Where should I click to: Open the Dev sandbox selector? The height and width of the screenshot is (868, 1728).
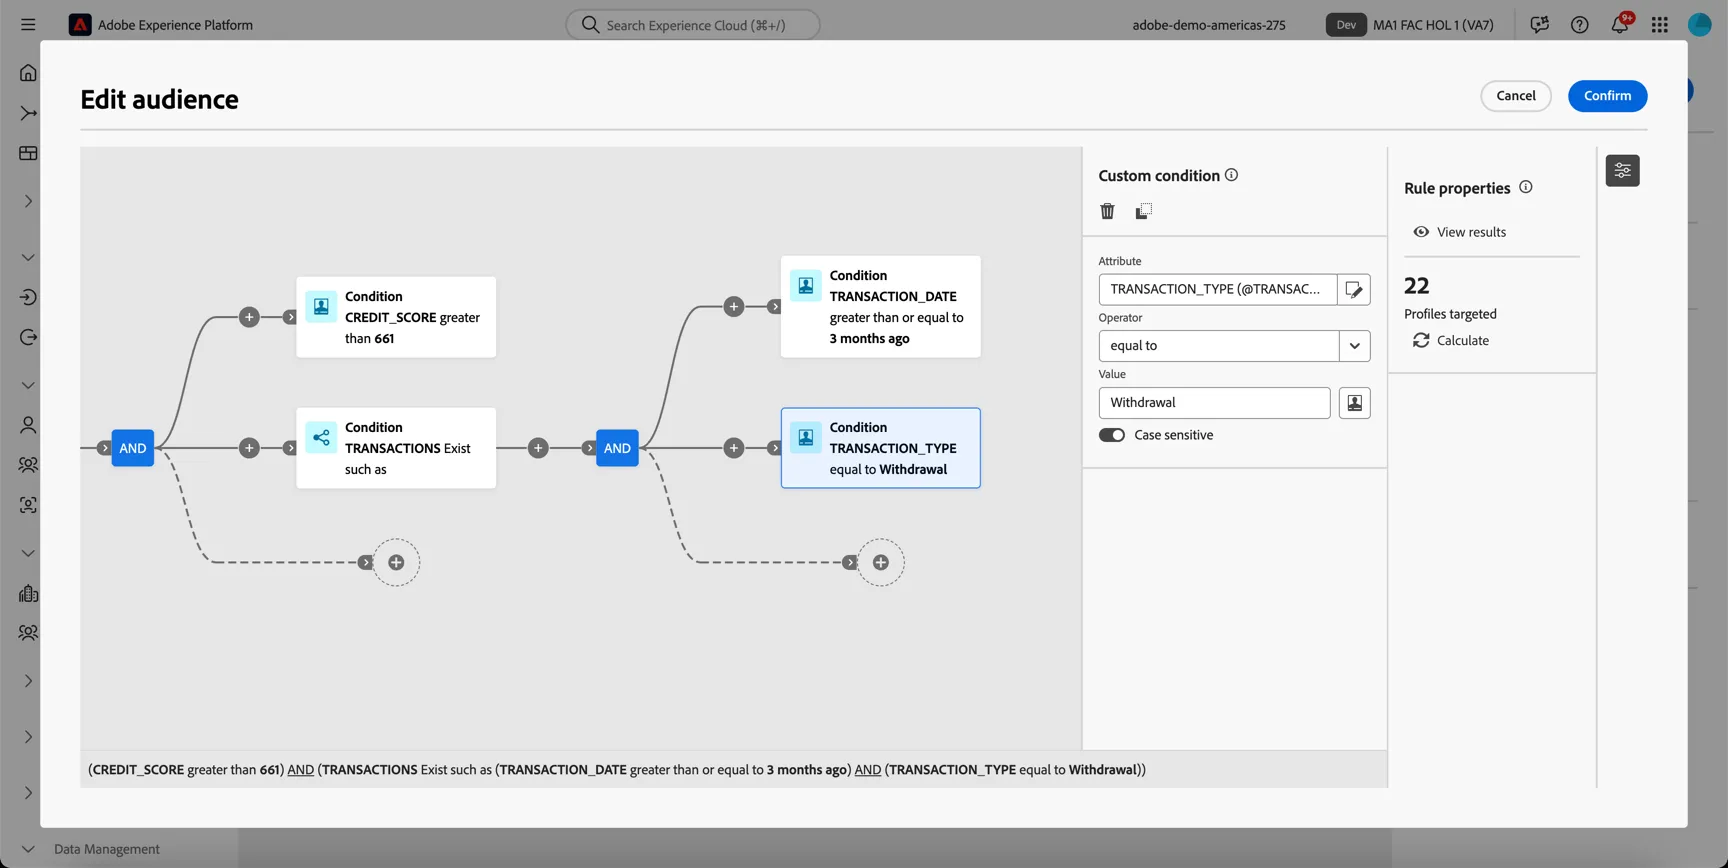point(1346,25)
